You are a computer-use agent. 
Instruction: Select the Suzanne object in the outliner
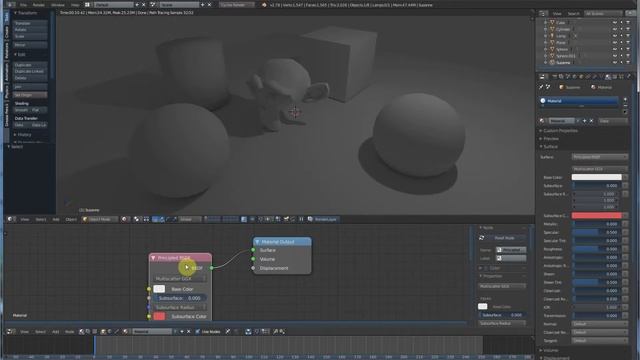click(563, 62)
